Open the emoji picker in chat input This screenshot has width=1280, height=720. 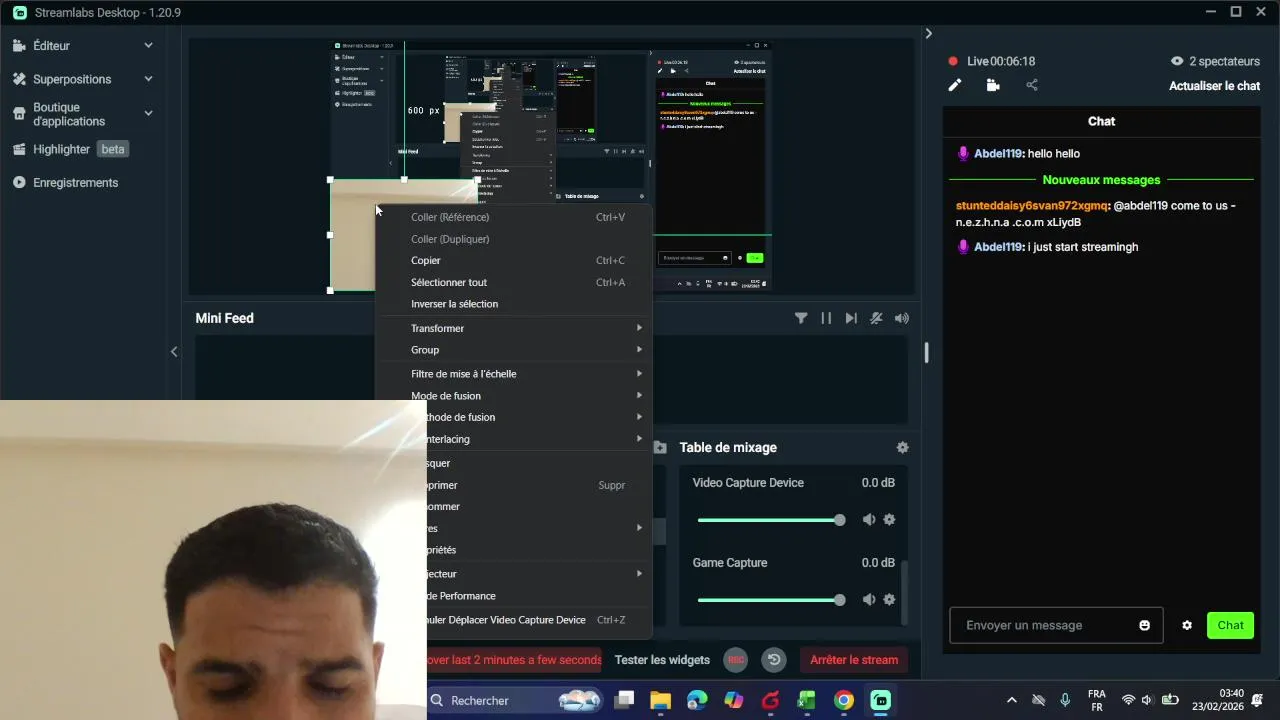click(x=1144, y=626)
